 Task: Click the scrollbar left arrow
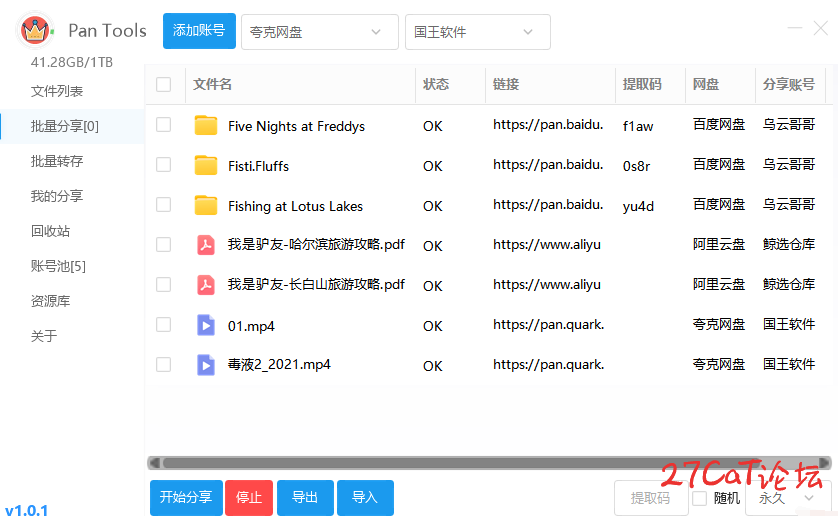154,463
